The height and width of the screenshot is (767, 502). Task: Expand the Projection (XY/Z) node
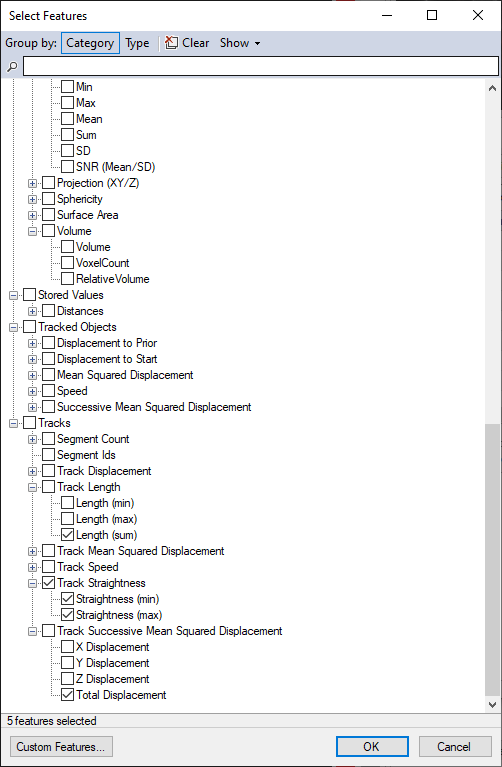[32, 183]
